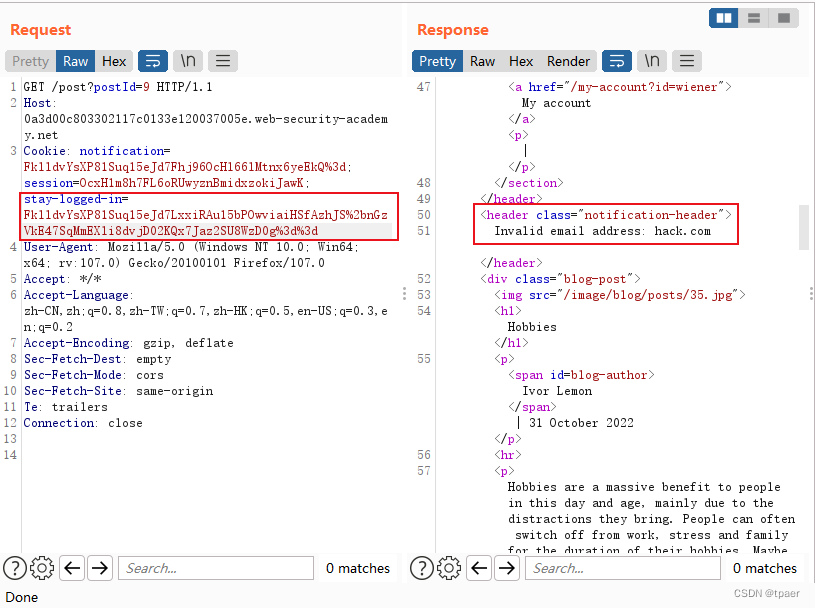Screen dimensions: 815x608
Task: Click the 'Te: trailers' header line
Action: click(66, 407)
